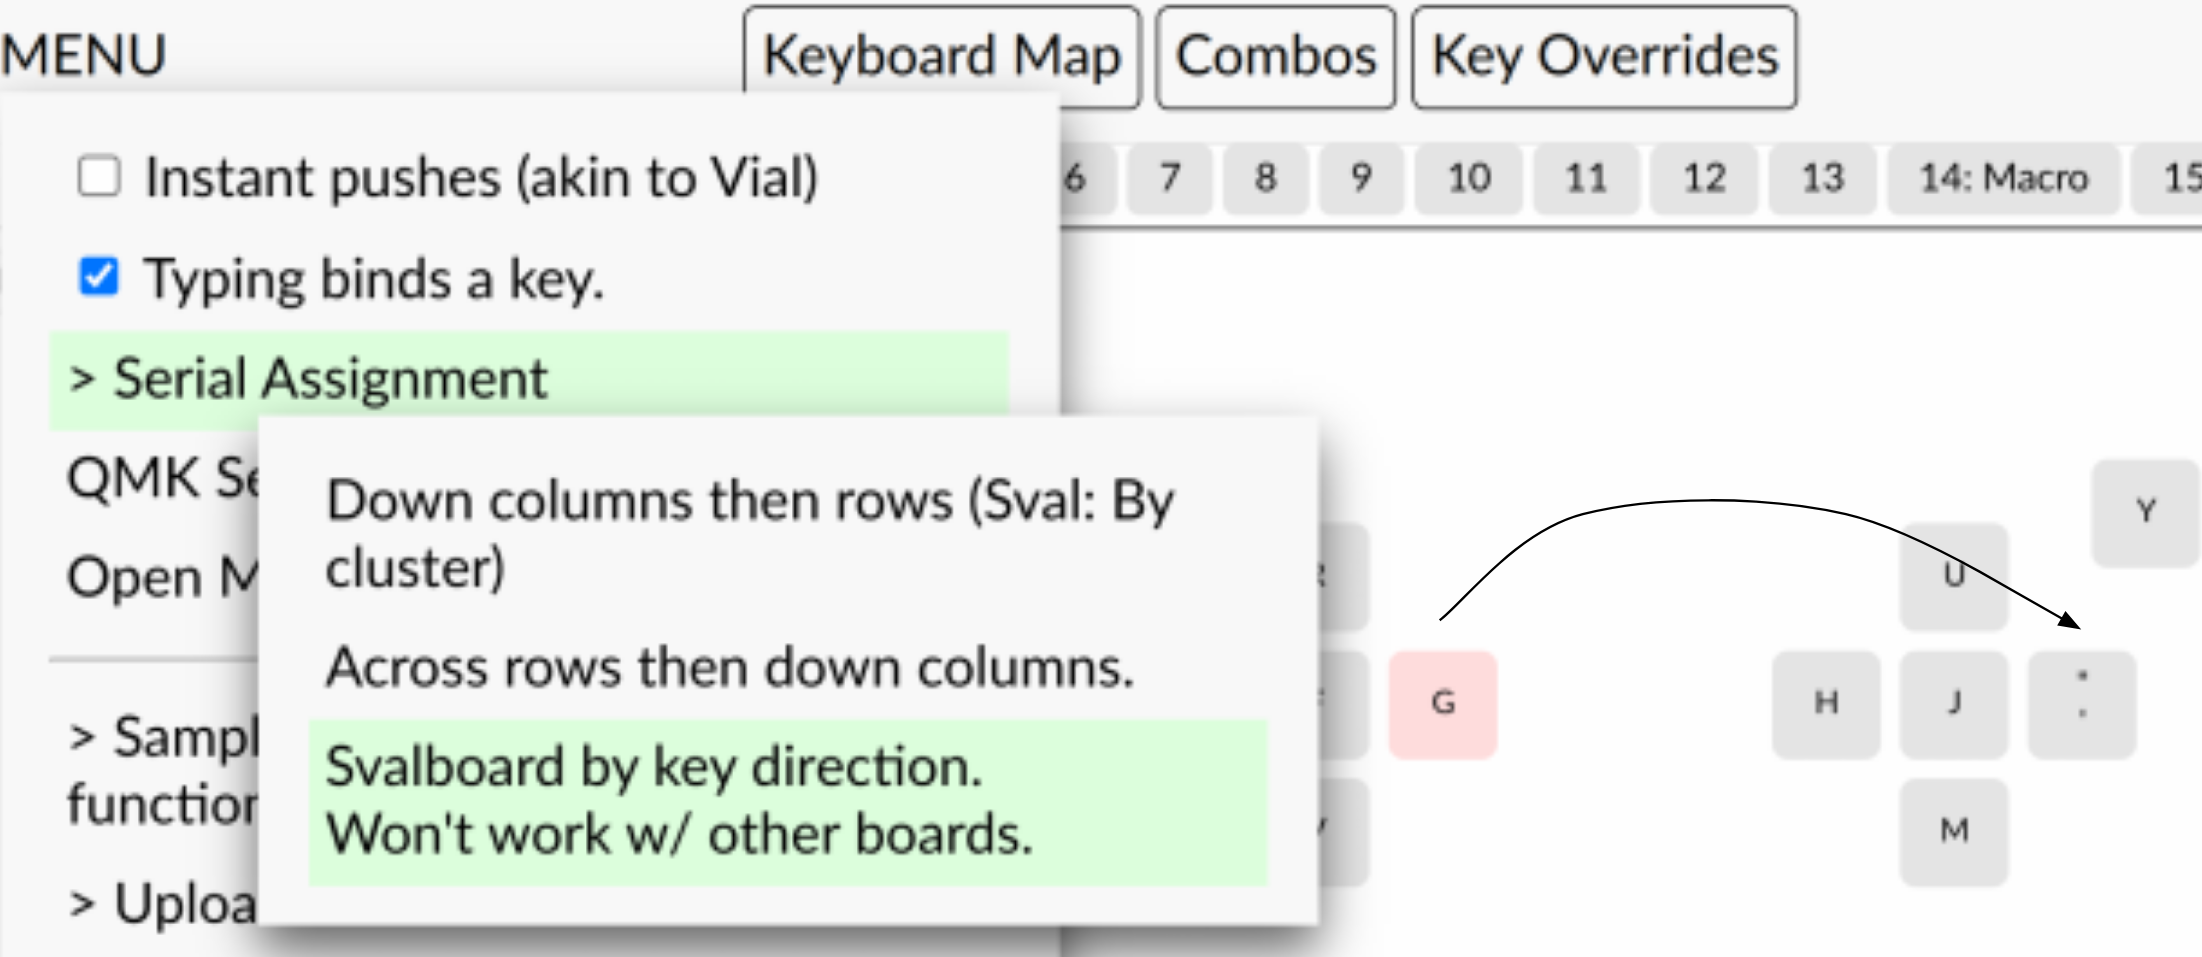Image resolution: width=2202 pixels, height=957 pixels.
Task: Select the colon semicolon key
Action: click(x=2082, y=704)
